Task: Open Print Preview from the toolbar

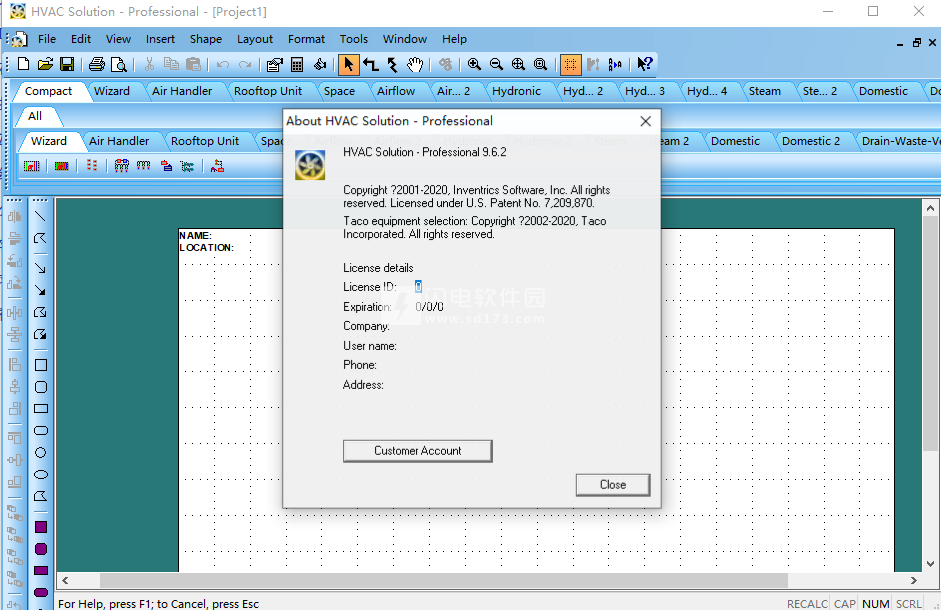Action: 119,64
